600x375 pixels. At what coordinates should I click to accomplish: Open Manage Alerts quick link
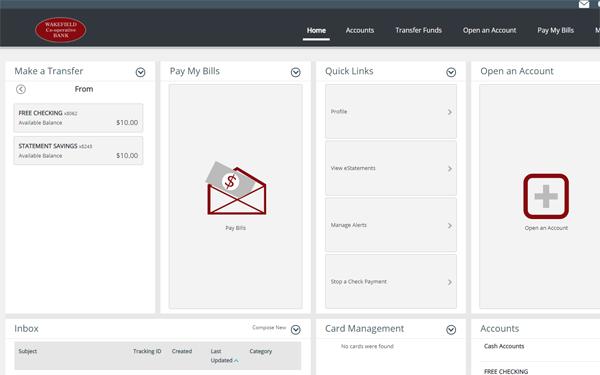[x=391, y=225]
